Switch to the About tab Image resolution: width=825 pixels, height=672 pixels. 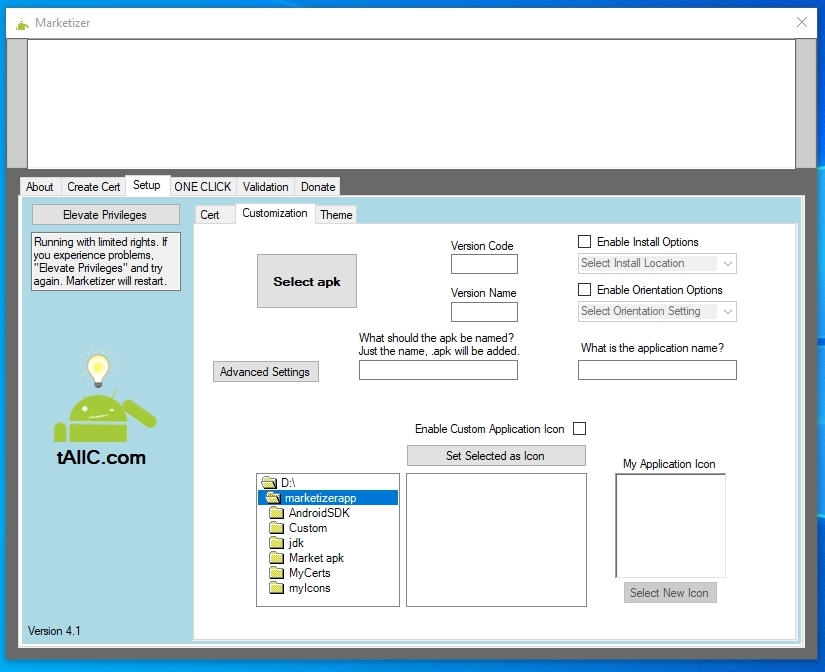tap(40, 187)
